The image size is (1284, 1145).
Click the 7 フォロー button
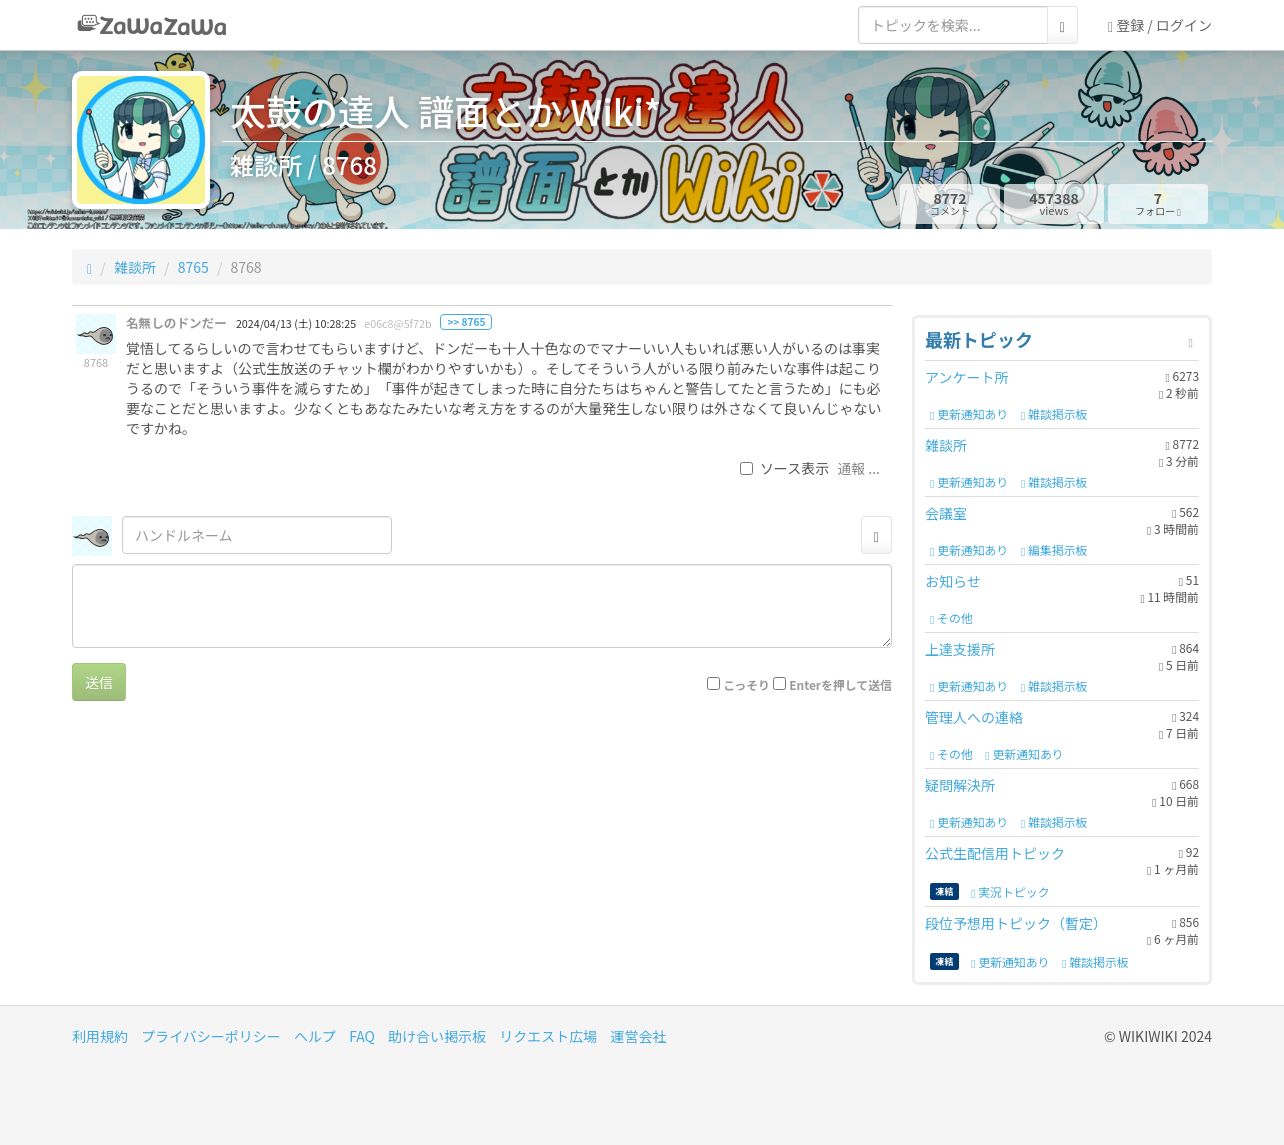pos(1158,203)
